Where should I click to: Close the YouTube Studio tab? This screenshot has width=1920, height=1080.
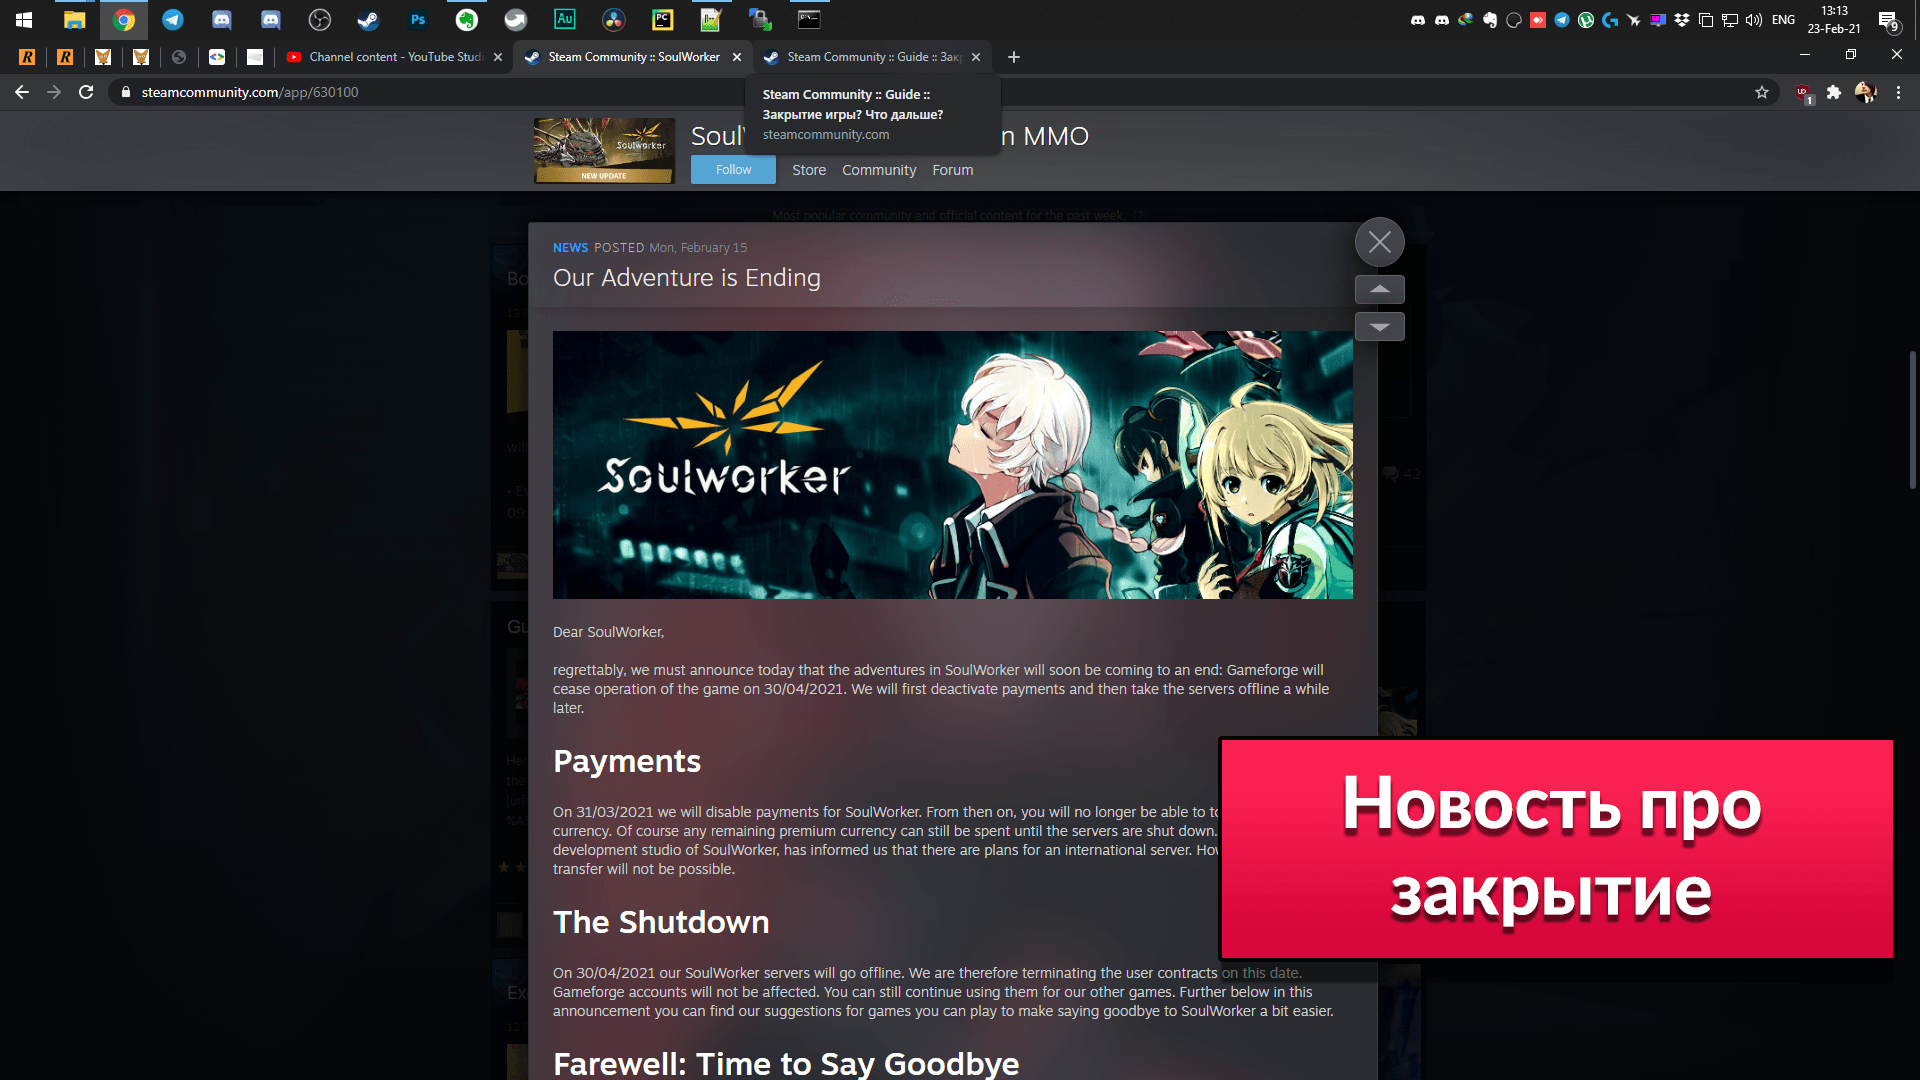pyautogui.click(x=498, y=57)
